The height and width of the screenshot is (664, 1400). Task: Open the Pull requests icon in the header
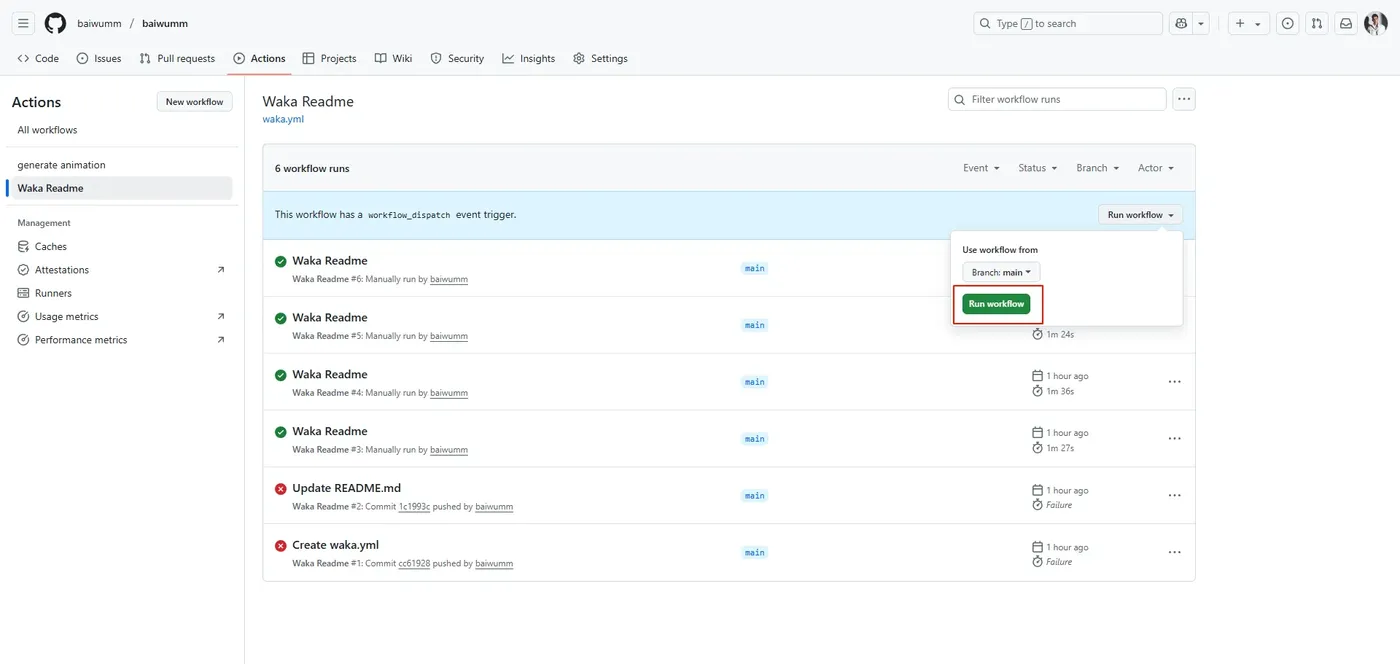coord(1317,23)
